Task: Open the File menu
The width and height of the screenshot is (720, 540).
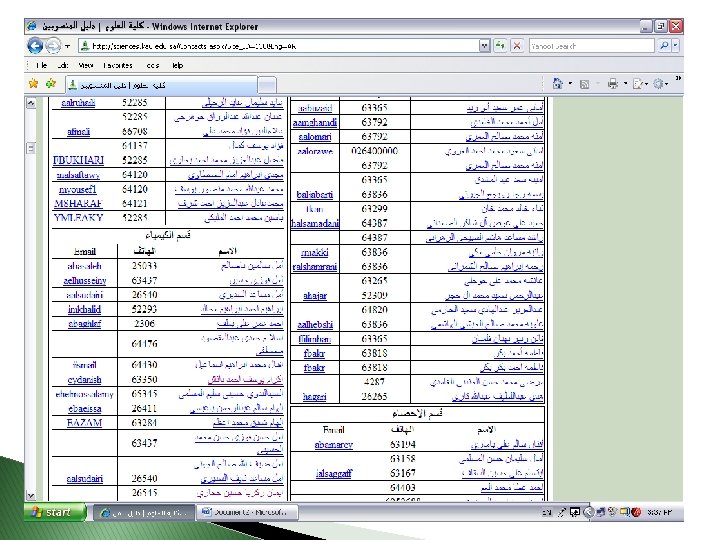Action: (41, 65)
